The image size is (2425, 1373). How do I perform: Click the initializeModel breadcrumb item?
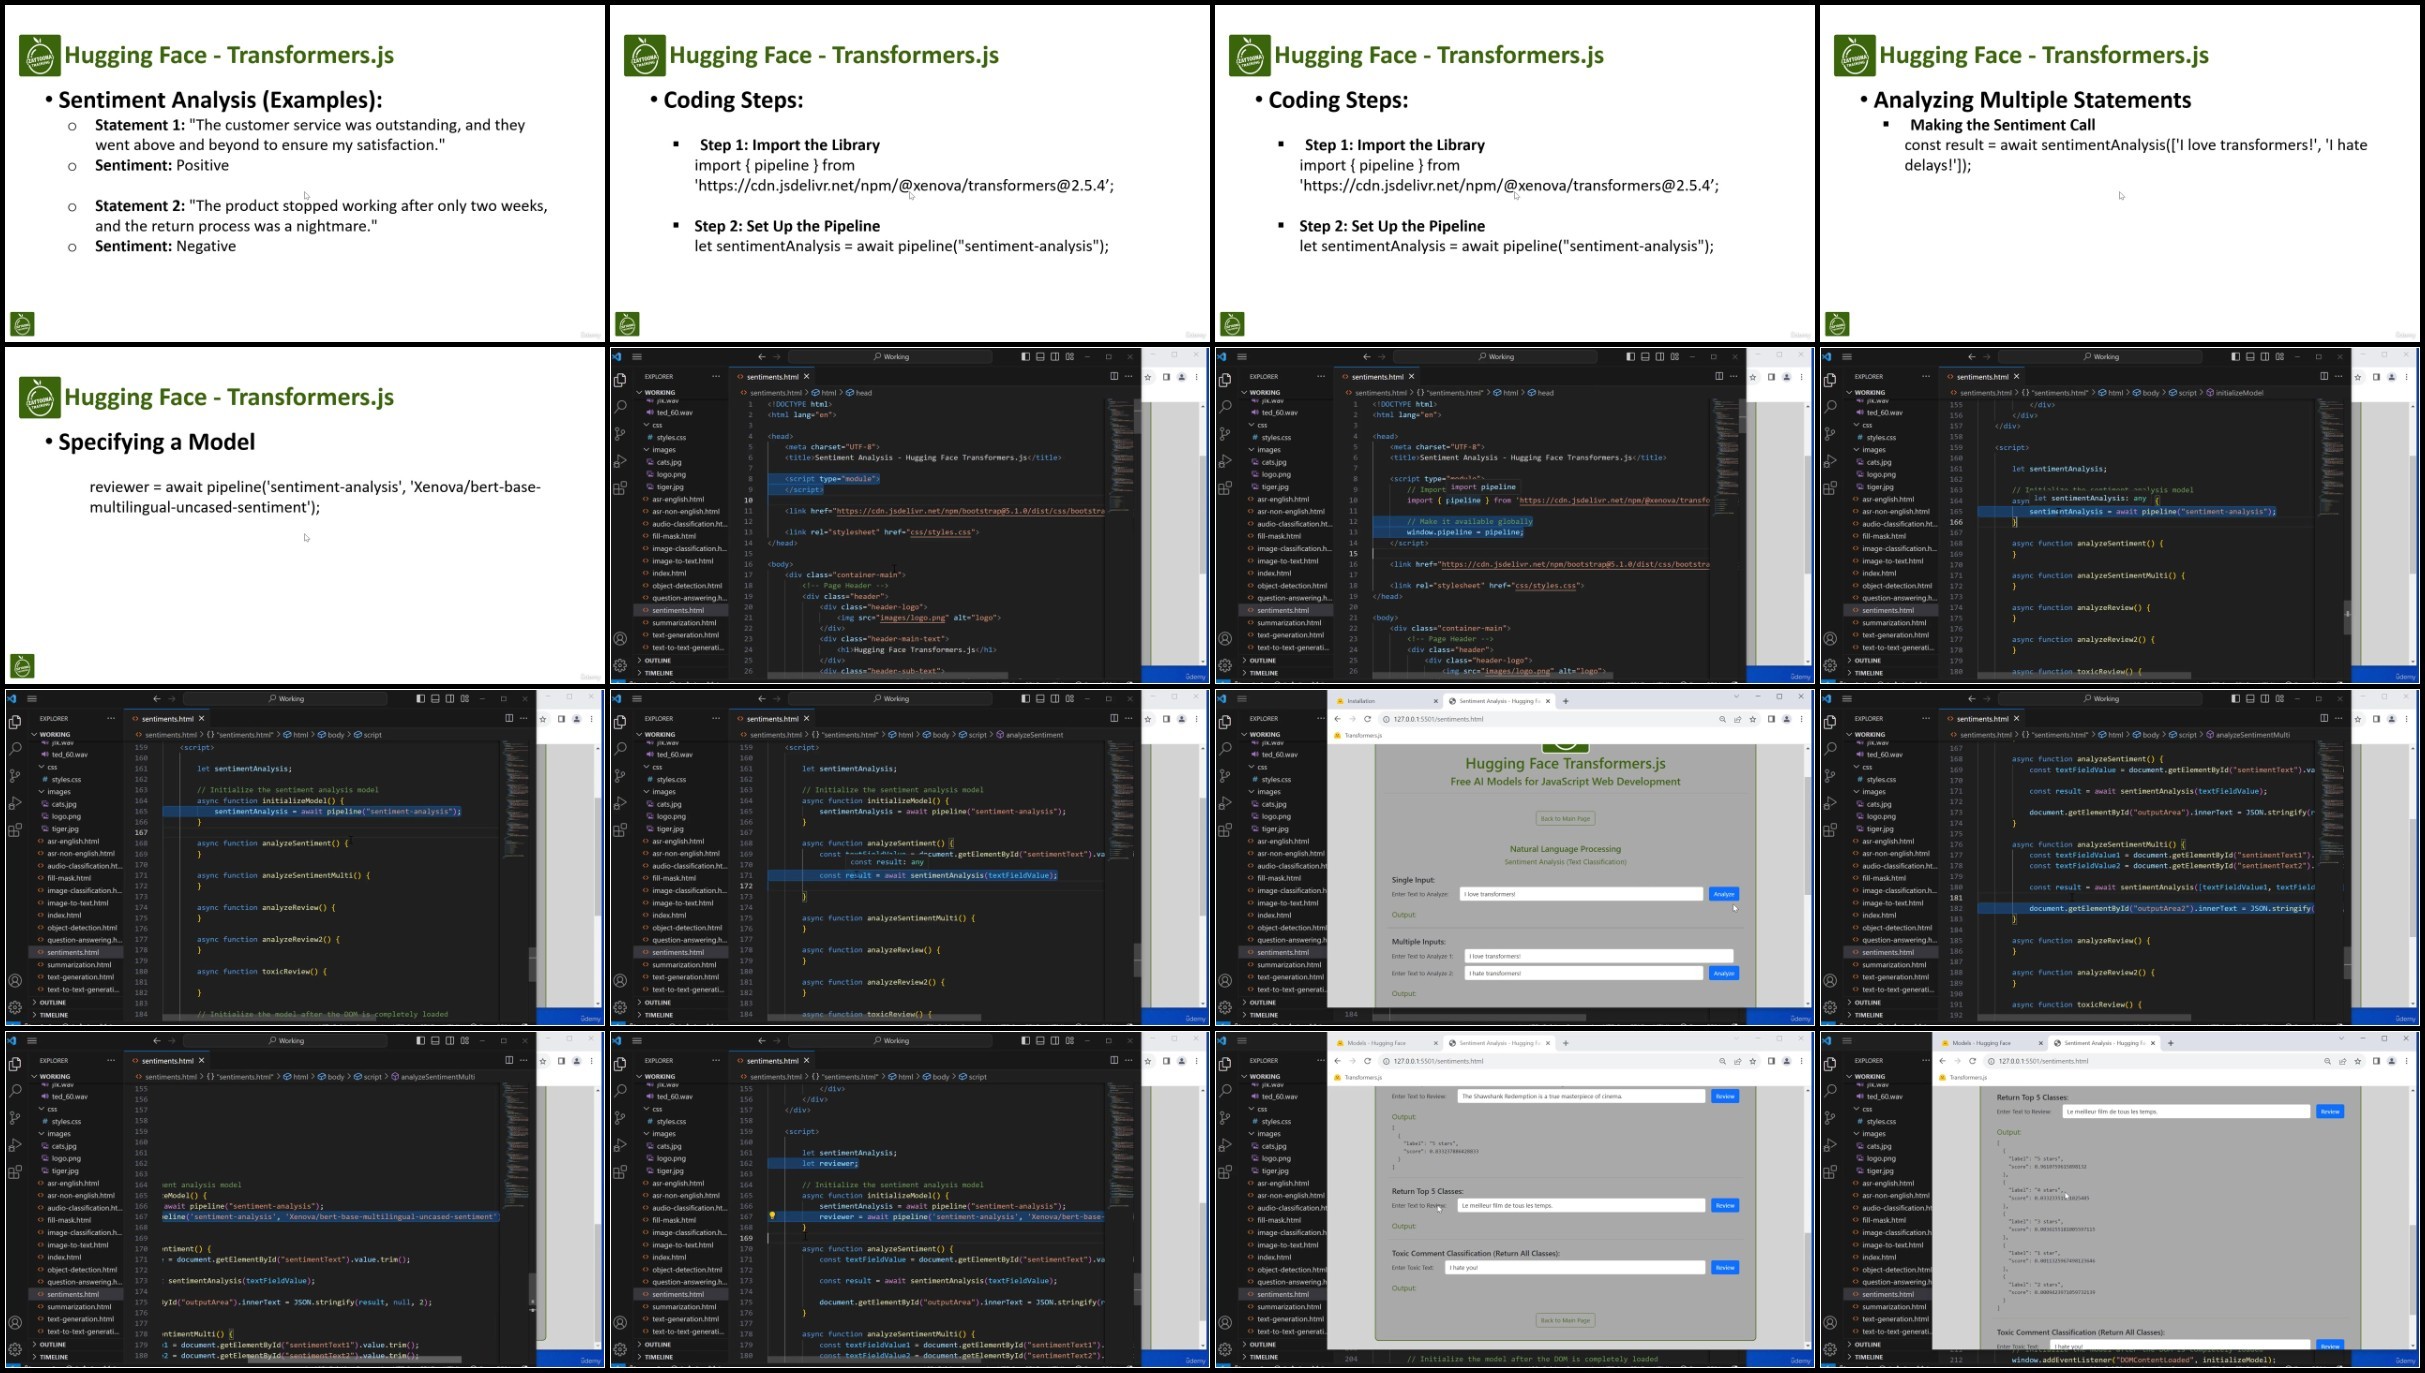[x=2239, y=393]
